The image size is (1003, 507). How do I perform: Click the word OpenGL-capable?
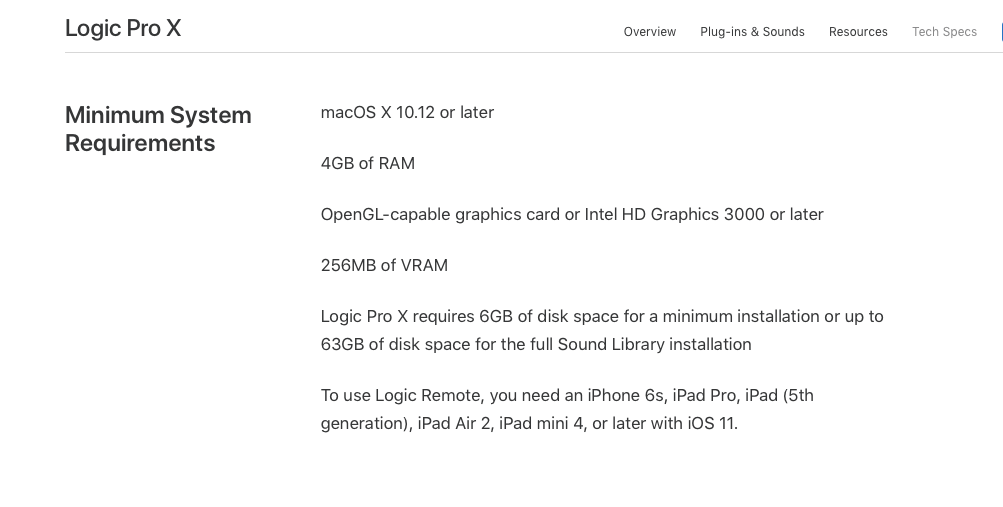385,214
